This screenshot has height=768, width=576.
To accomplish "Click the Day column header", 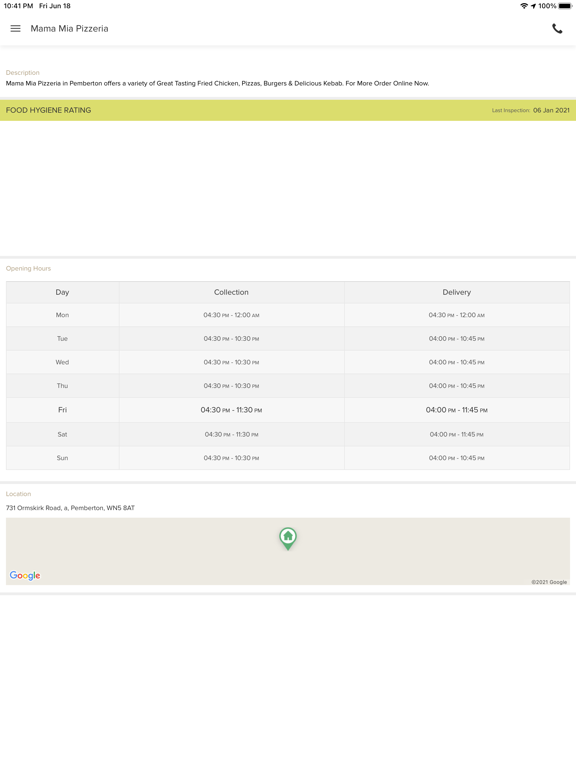I will point(62,292).
